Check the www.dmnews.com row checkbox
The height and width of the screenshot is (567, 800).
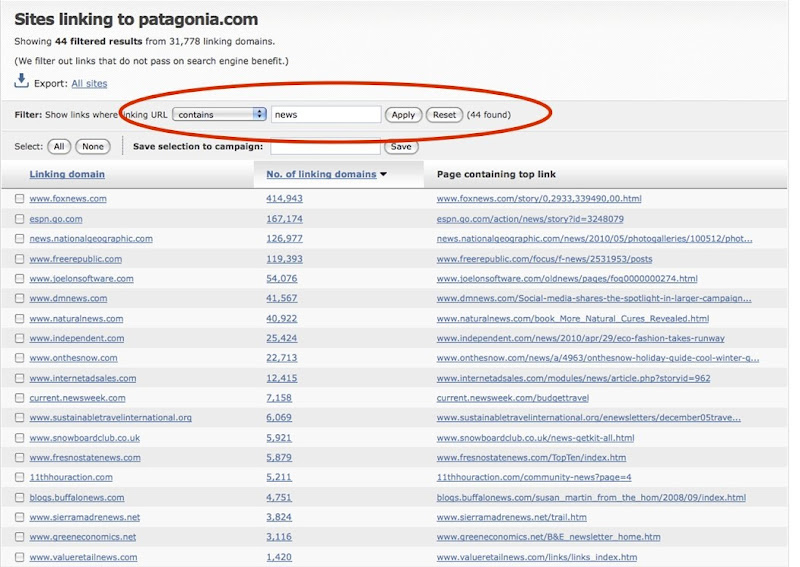19,298
